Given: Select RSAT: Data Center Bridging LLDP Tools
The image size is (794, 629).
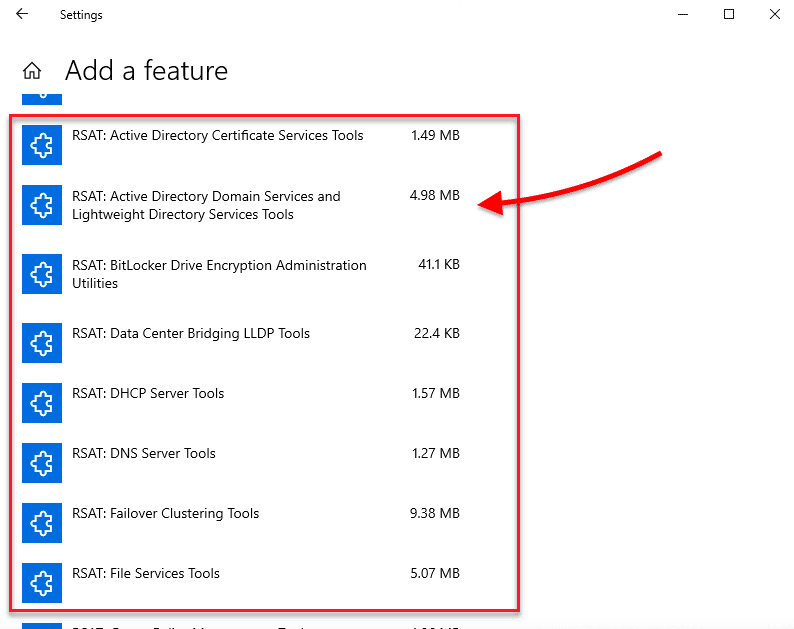Looking at the screenshot, I should [x=191, y=333].
